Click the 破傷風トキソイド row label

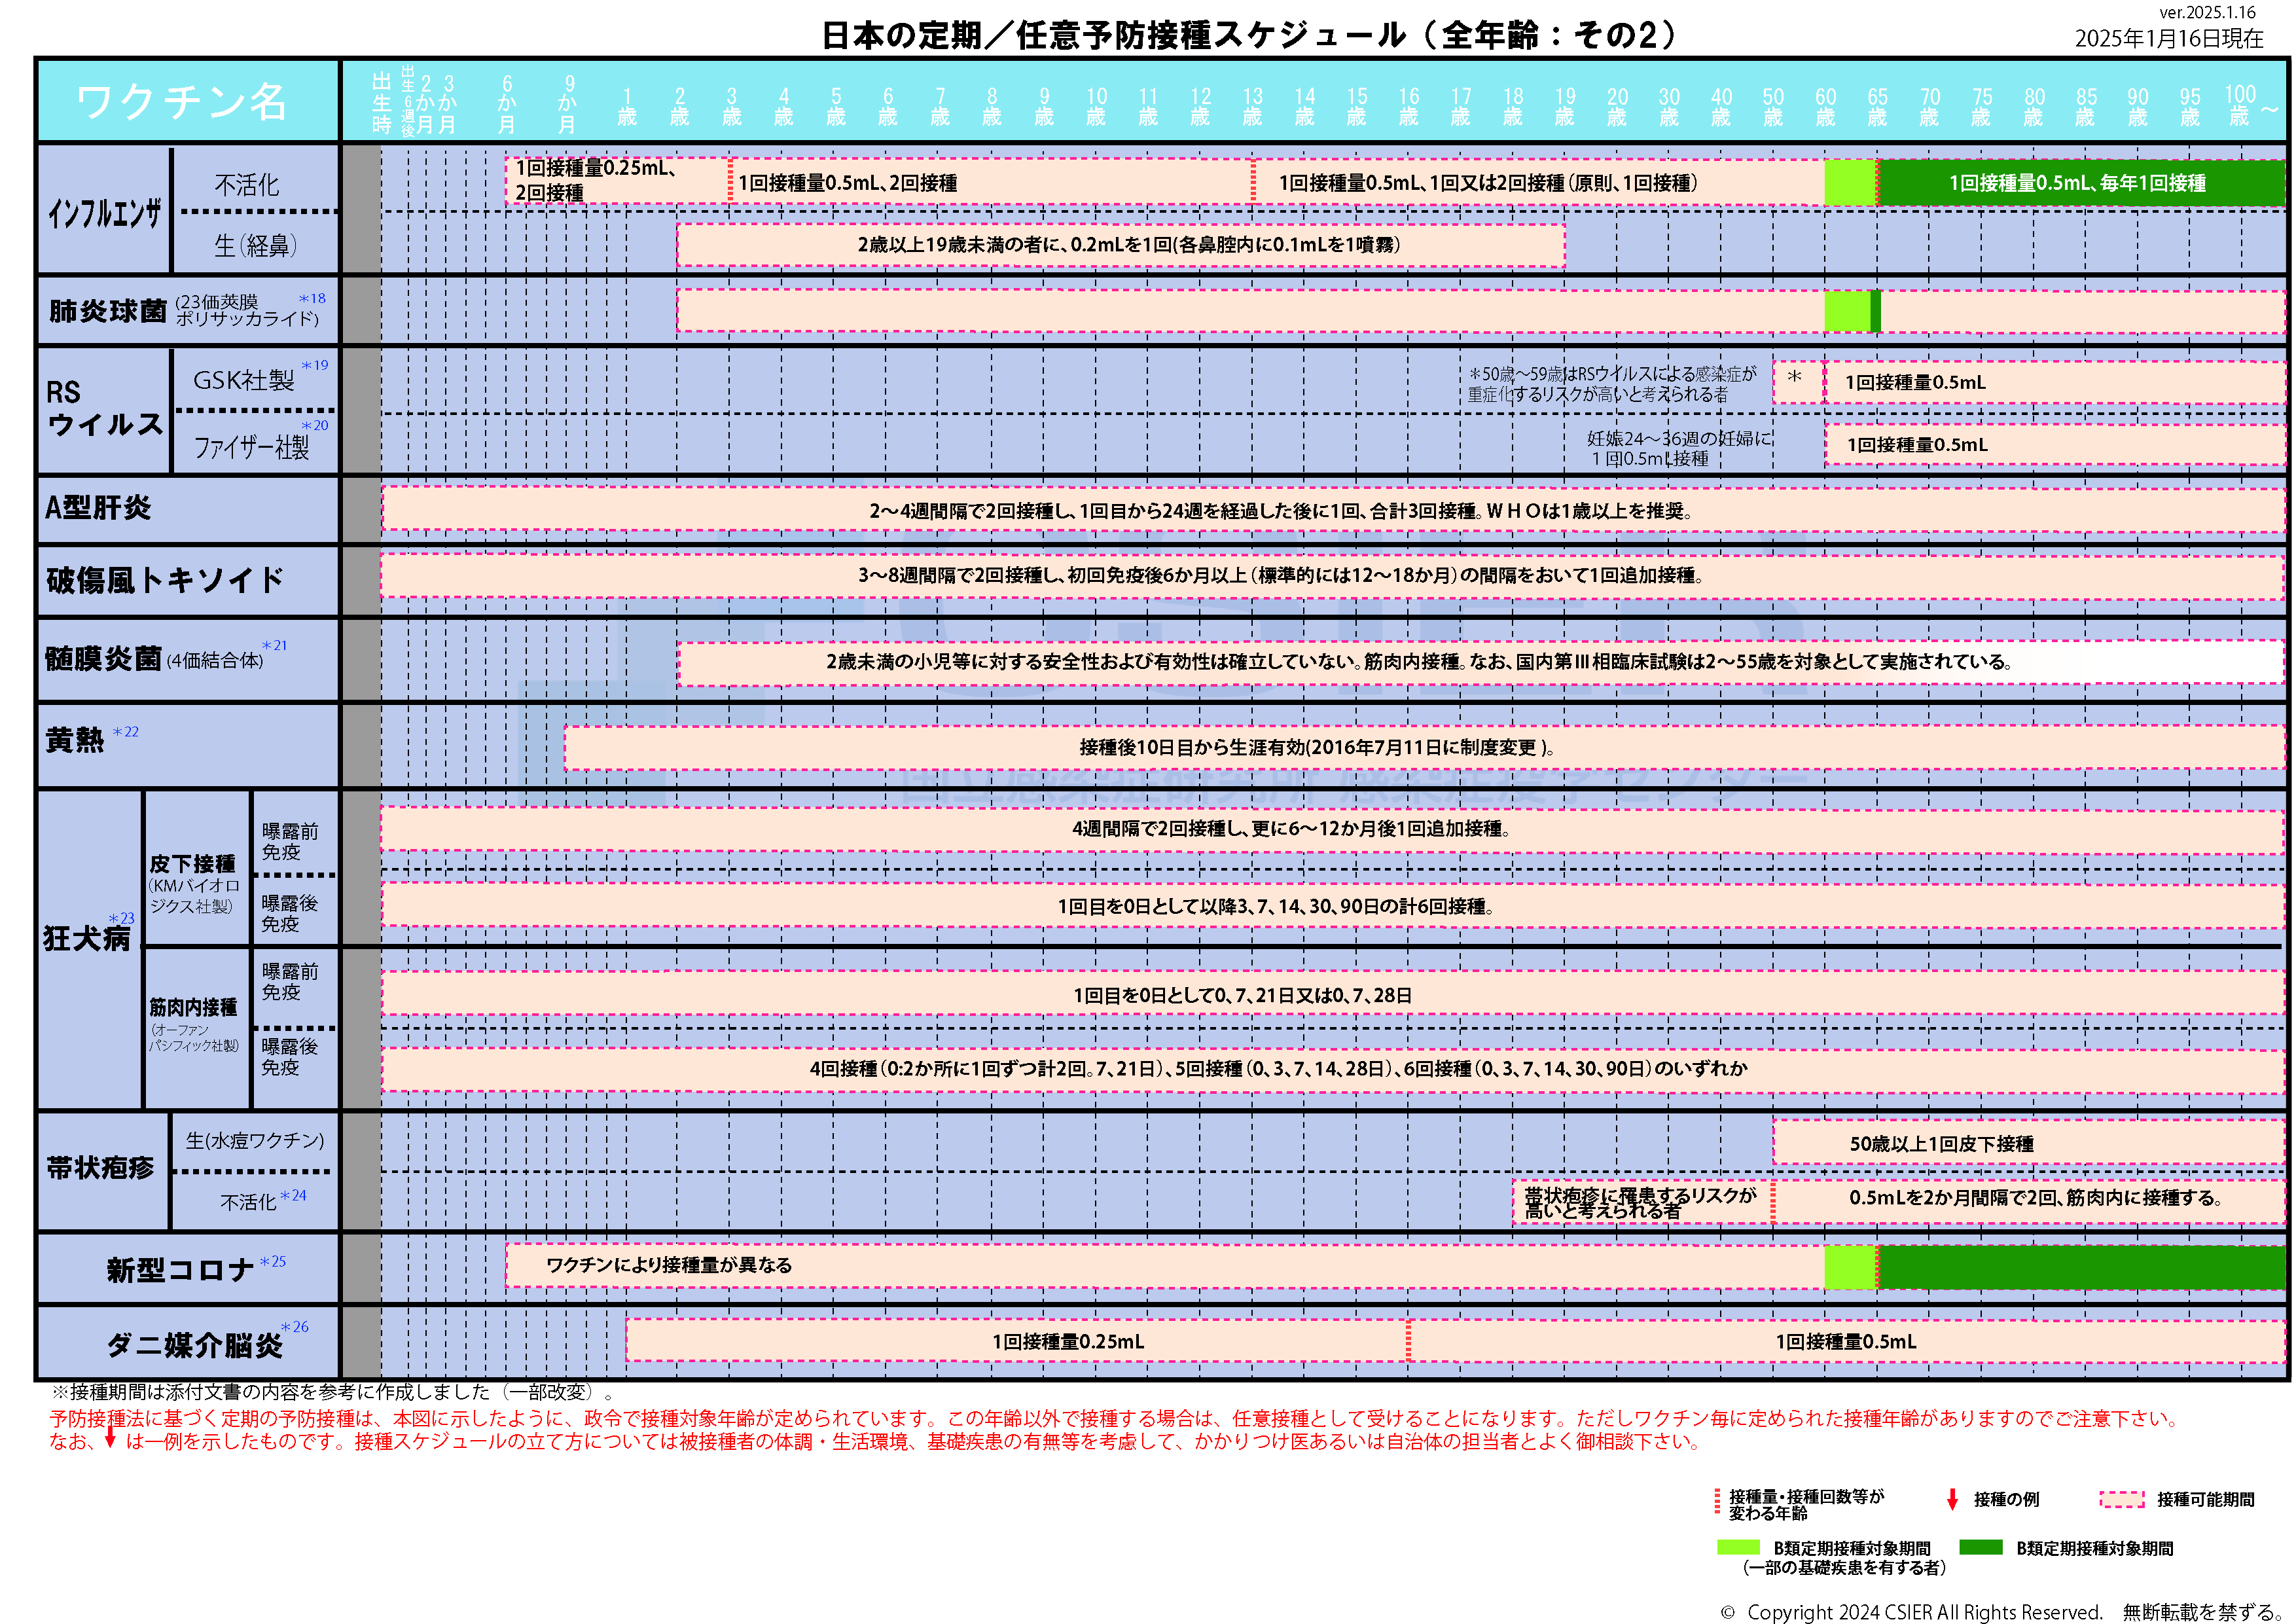(165, 580)
